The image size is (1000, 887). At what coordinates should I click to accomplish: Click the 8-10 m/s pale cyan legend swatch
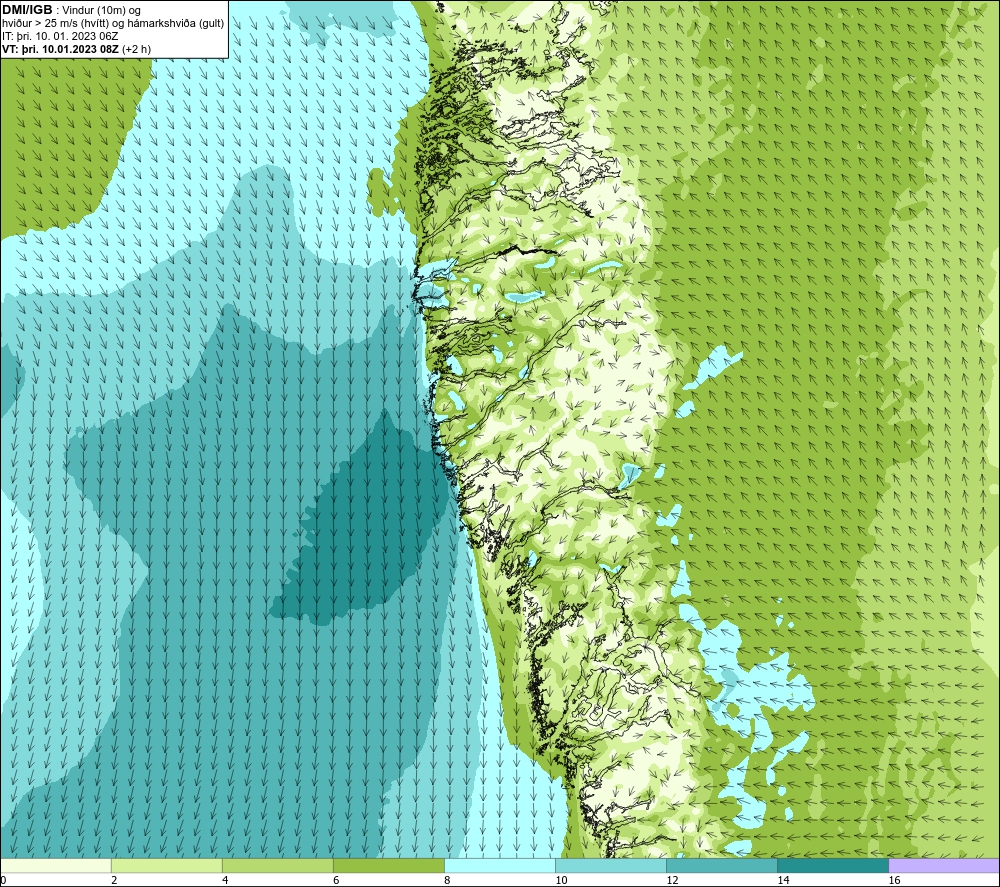[500, 866]
